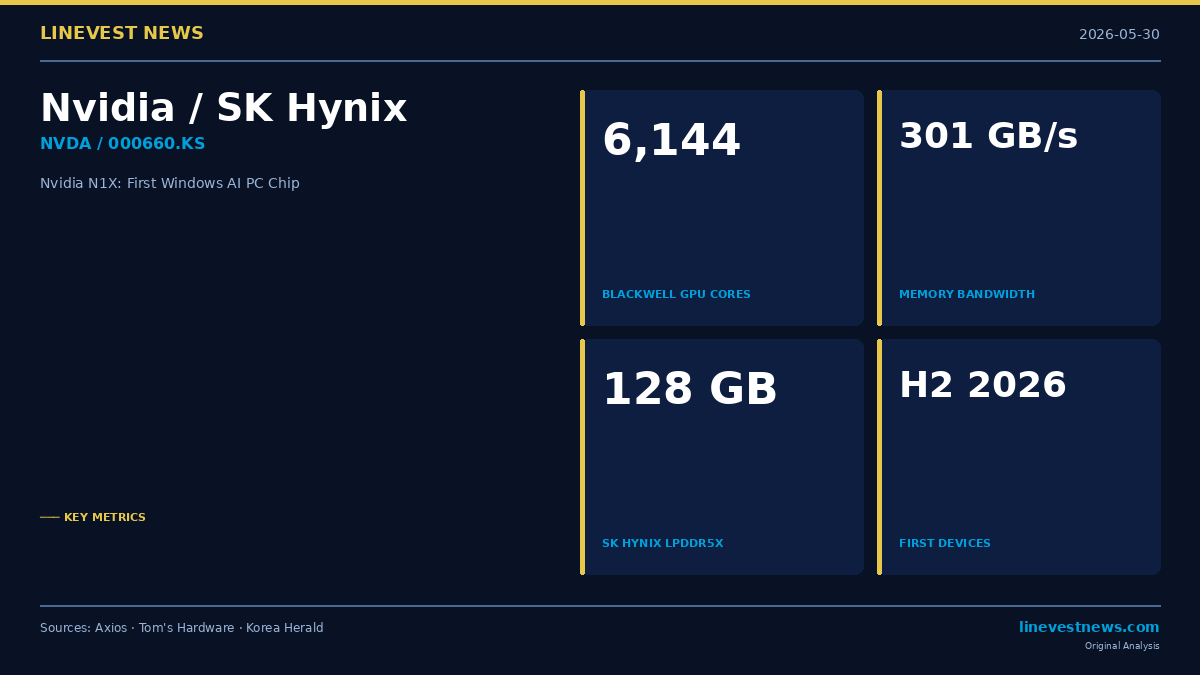Click the KEY METRICS label
This screenshot has width=1200, height=675.
(x=105, y=518)
